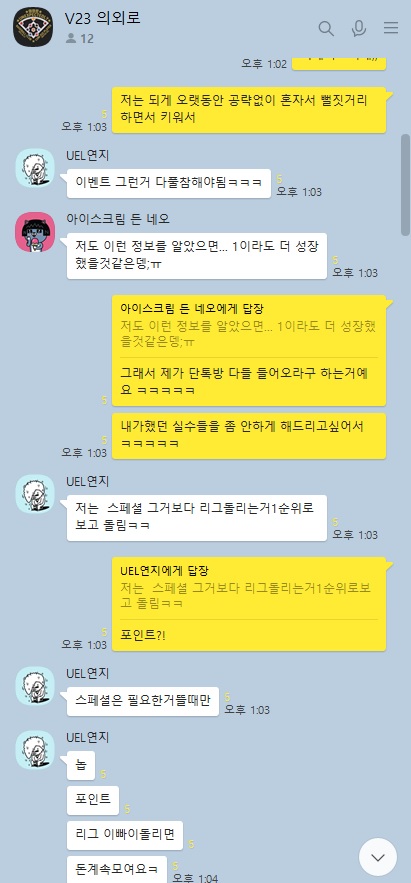Screen dimensions: 411x883
Task: Click reply header '아이스크림 든 네오에게 답장'
Action: point(192,309)
